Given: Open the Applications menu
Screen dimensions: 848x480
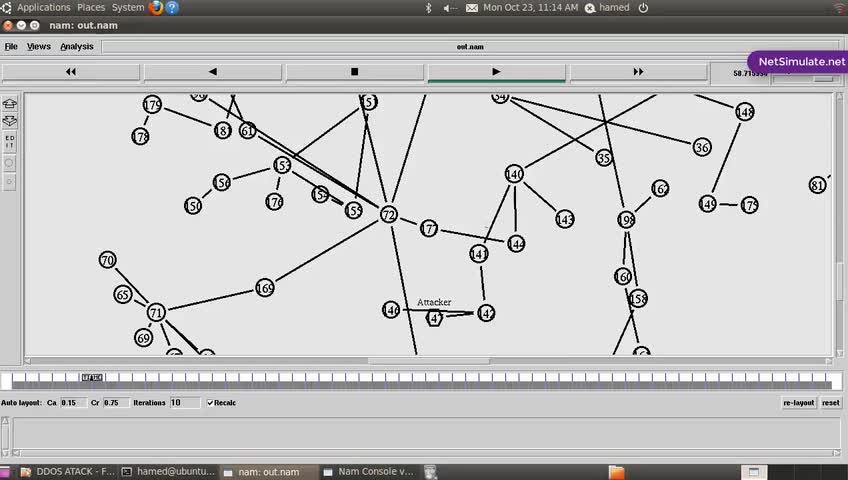Looking at the screenshot, I should coord(43,8).
